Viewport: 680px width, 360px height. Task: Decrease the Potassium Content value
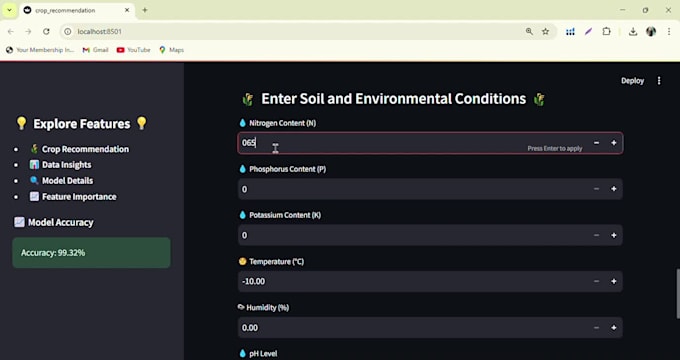[596, 235]
